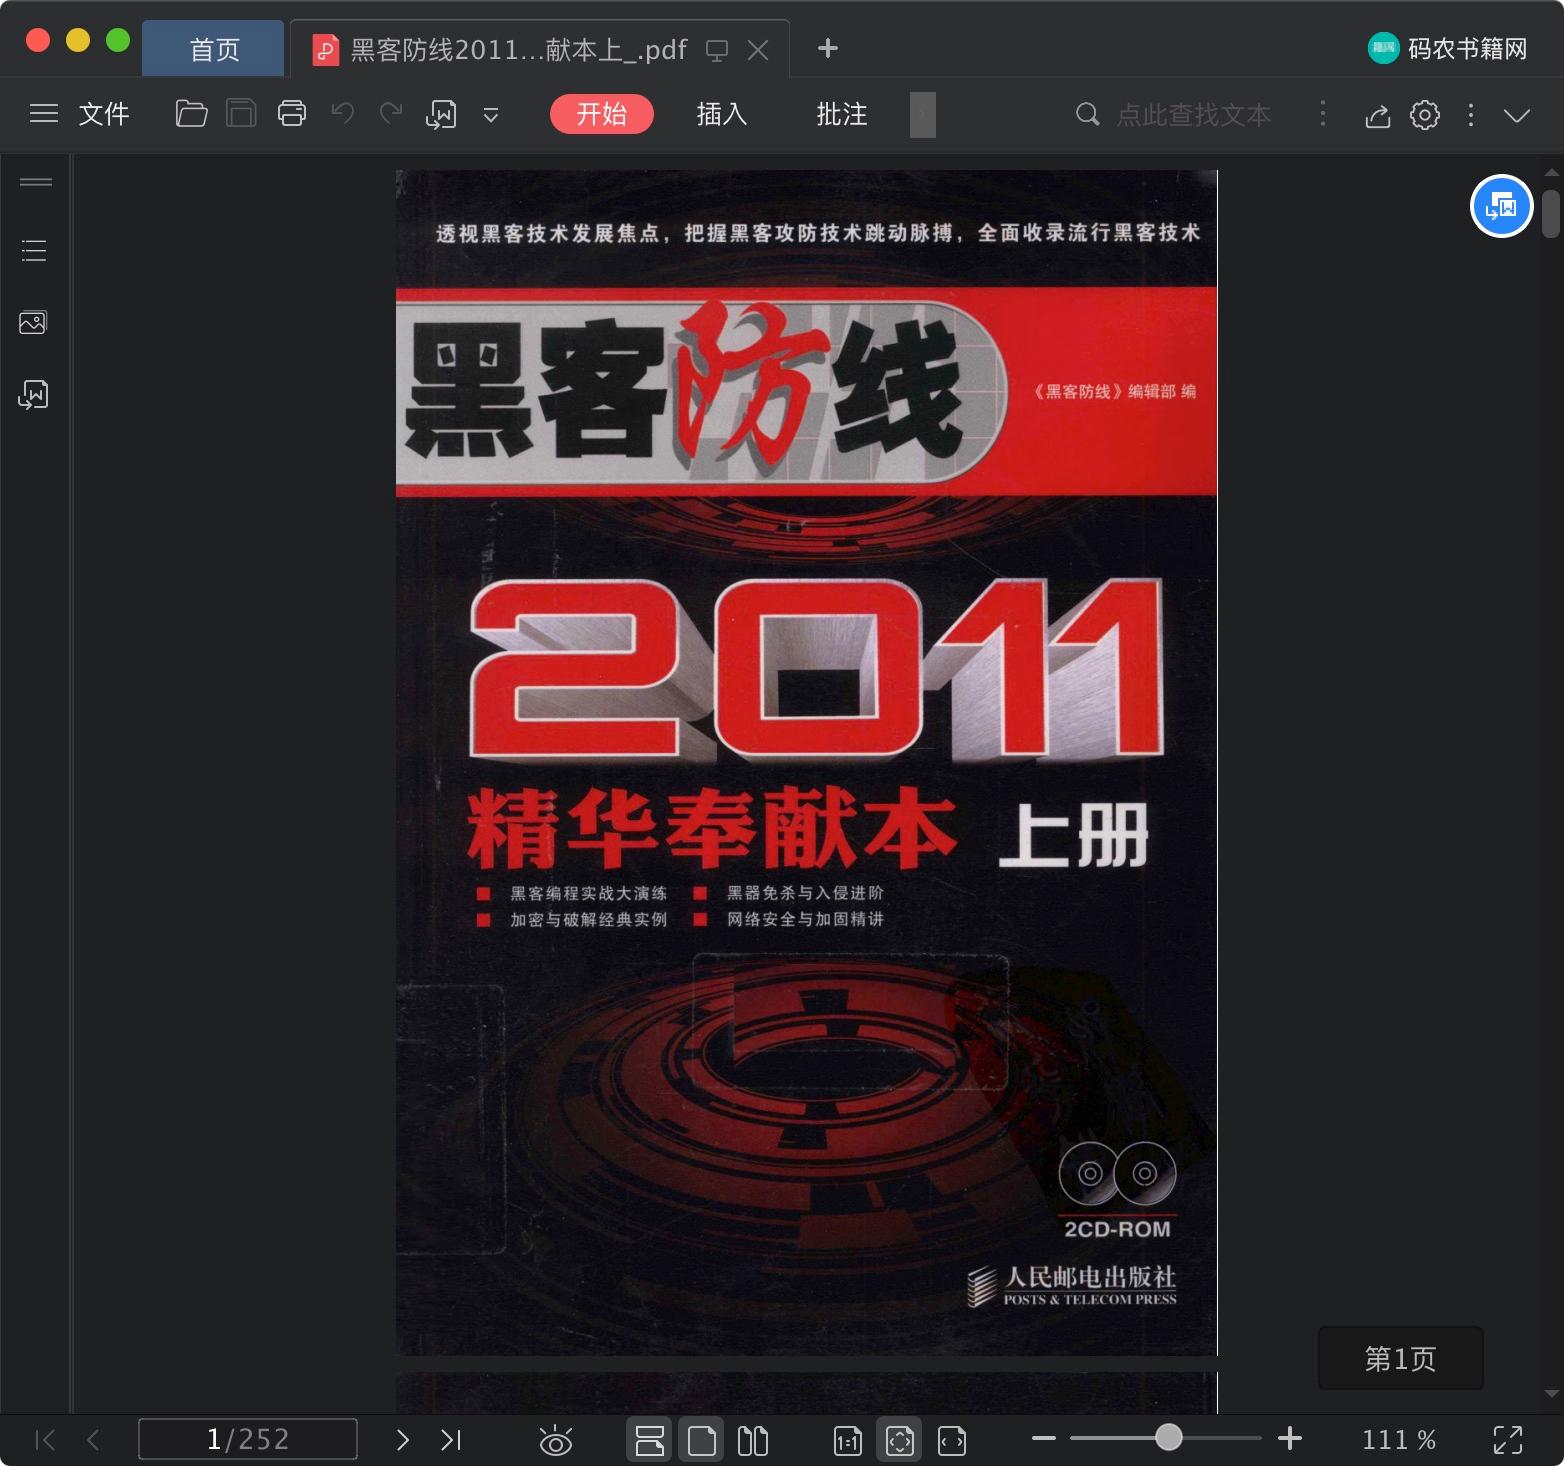Open the 文件 menu
Image resolution: width=1564 pixels, height=1466 pixels.
tap(104, 114)
